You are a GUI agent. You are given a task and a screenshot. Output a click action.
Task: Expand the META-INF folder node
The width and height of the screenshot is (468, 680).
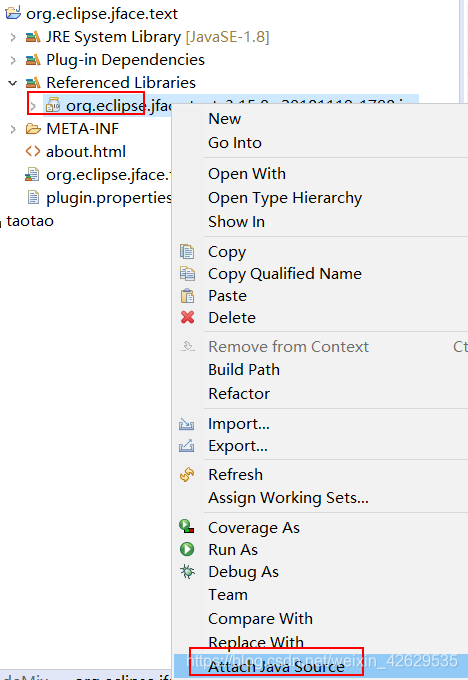13,129
